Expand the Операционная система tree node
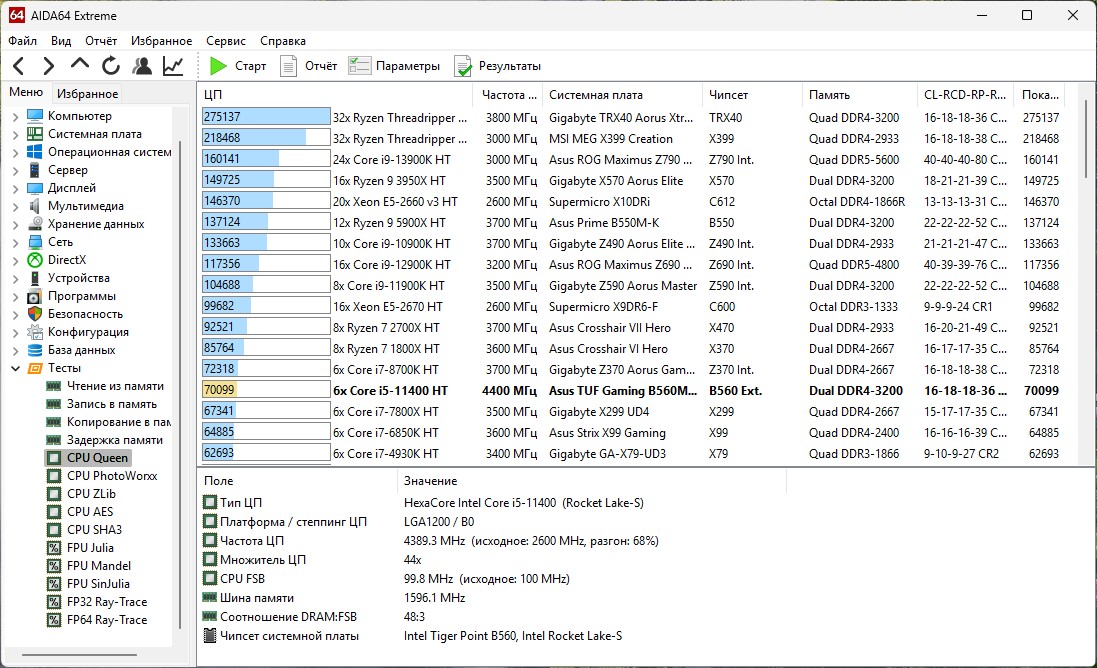This screenshot has height=668, width=1097. tap(15, 152)
